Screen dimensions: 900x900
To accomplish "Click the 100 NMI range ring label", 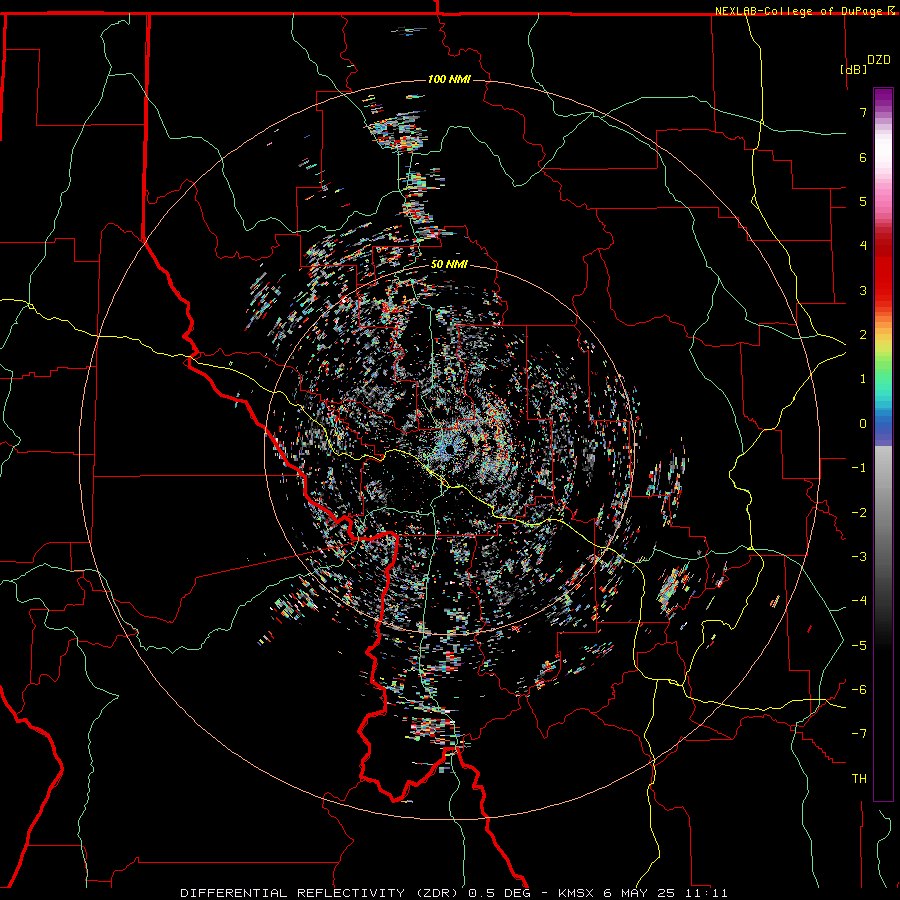I will click(x=449, y=79).
